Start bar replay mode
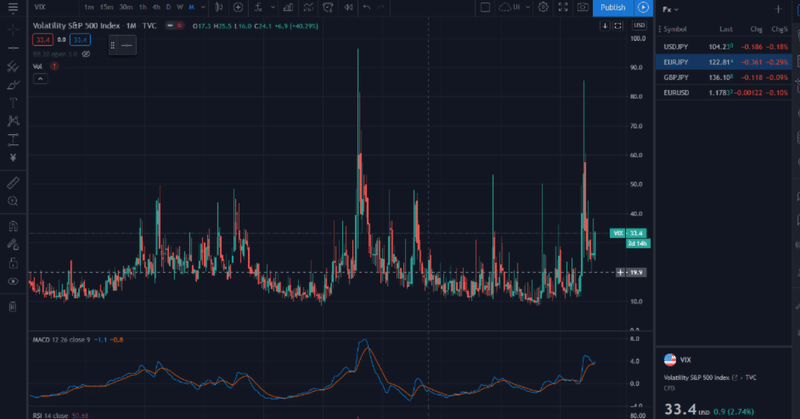The height and width of the screenshot is (419, 800). 348,7
